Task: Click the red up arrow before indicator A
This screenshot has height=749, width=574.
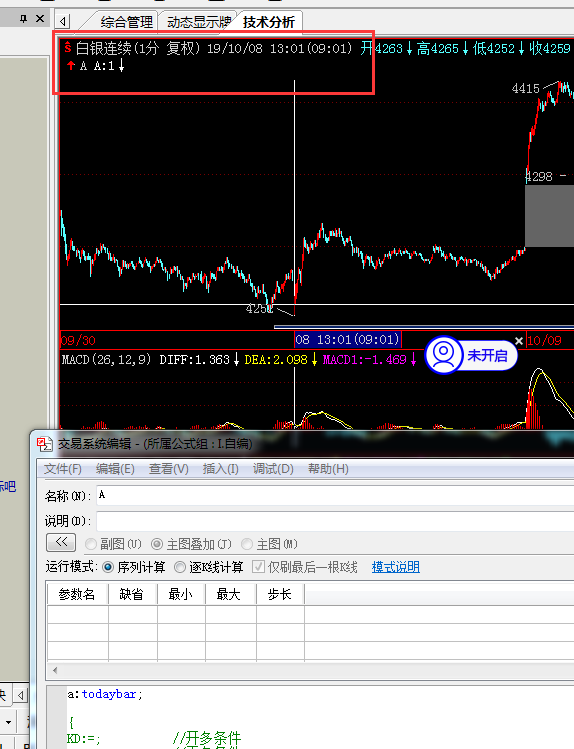Action: pos(71,65)
